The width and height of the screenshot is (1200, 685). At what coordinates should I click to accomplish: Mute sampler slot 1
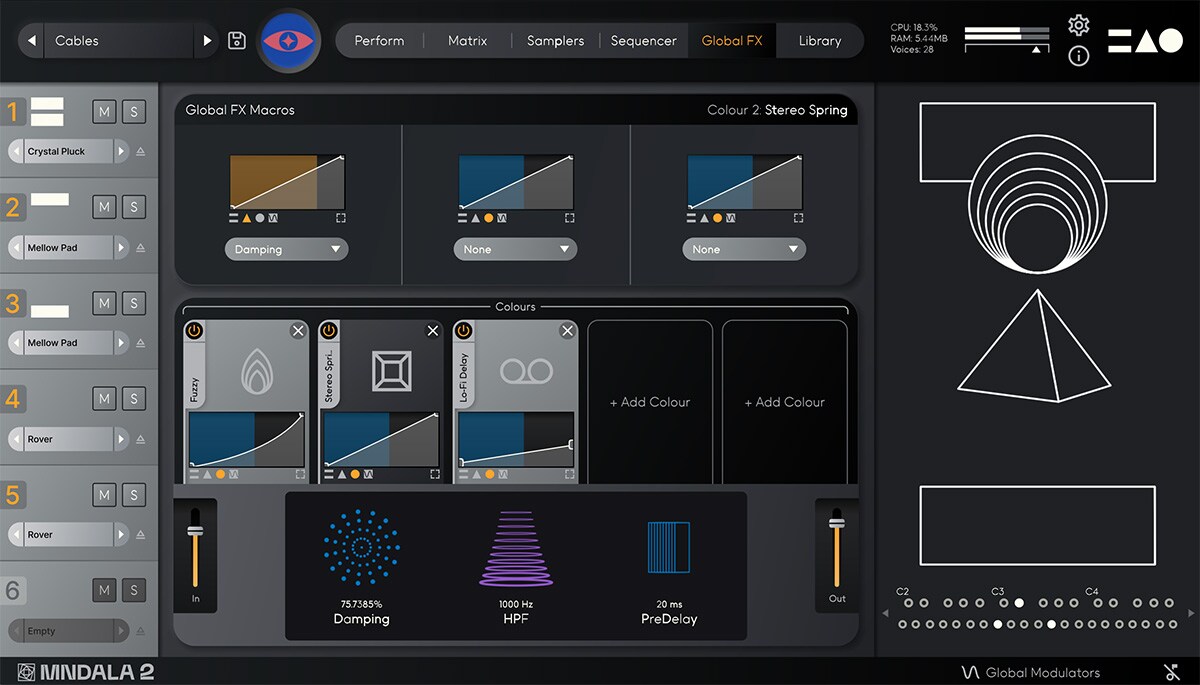tap(104, 111)
